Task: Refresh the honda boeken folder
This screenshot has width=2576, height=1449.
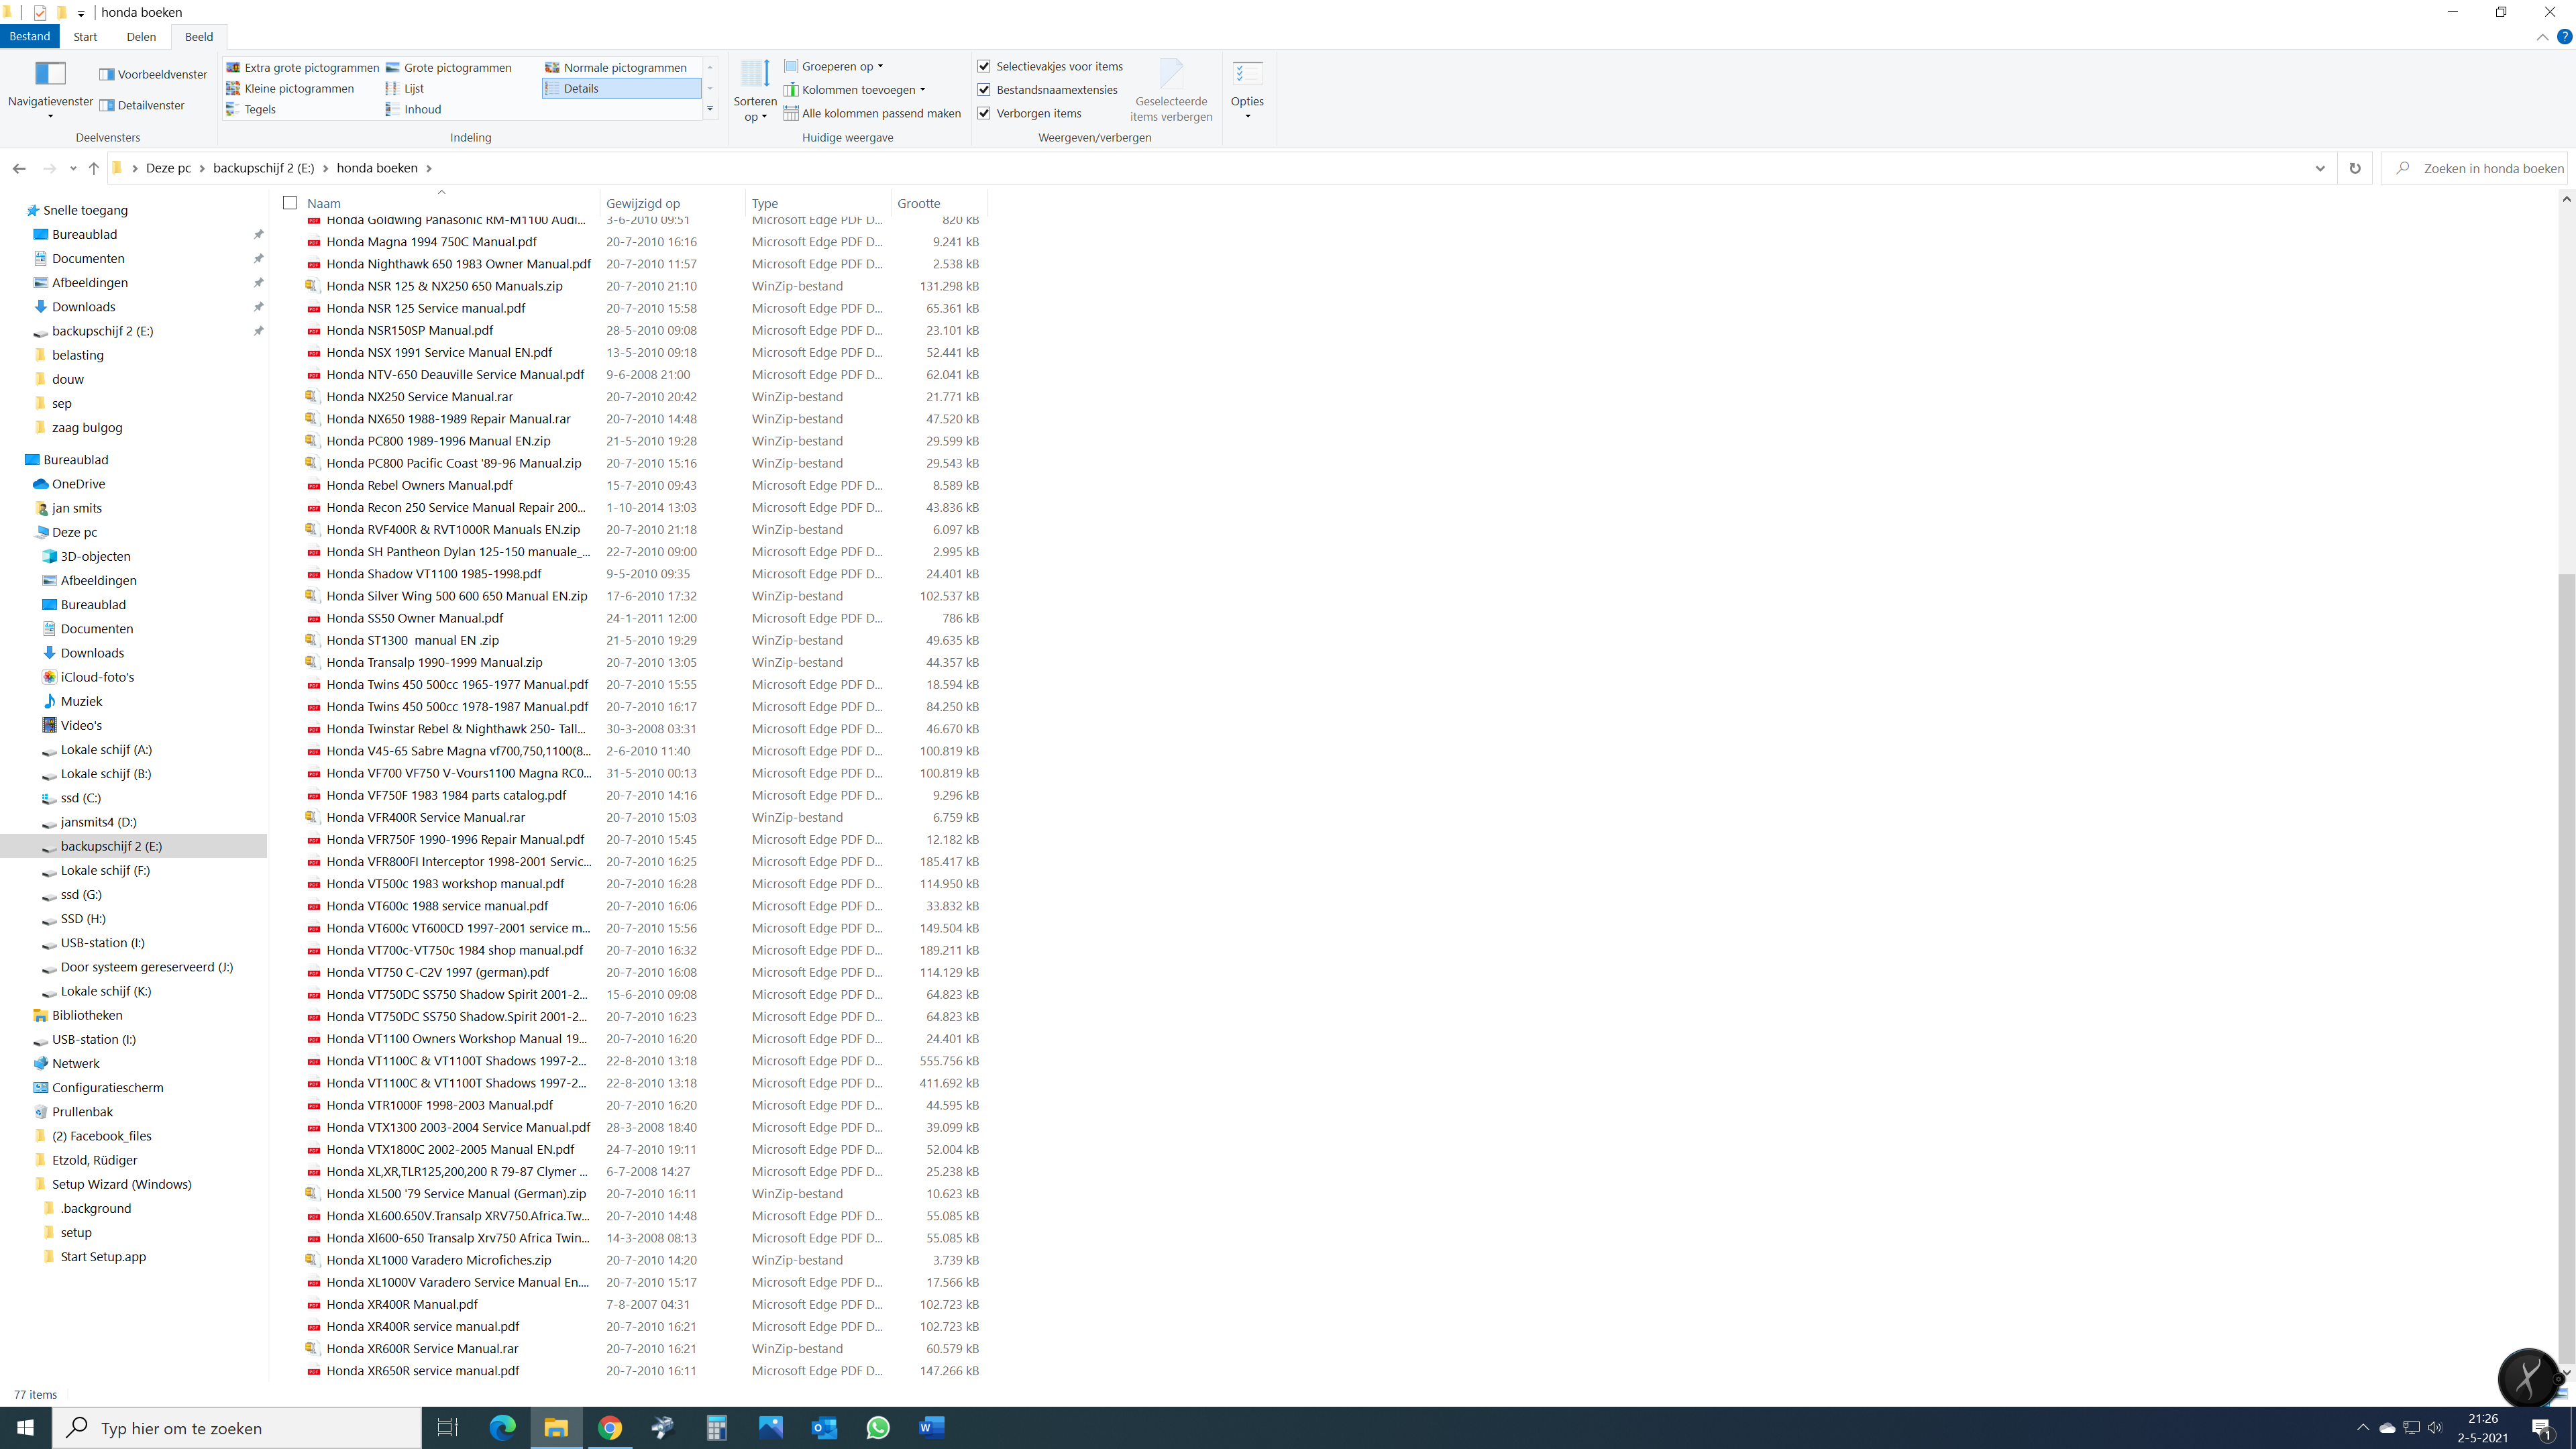Action: tap(2355, 168)
